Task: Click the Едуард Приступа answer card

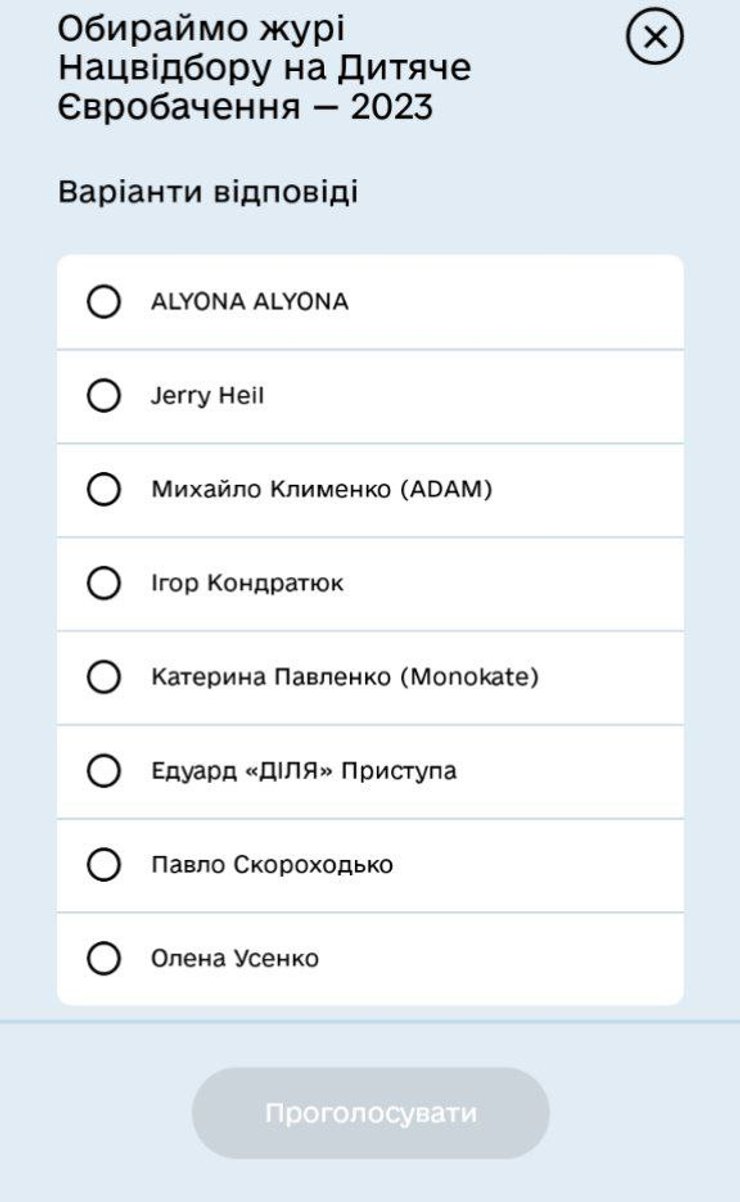Action: 370,769
